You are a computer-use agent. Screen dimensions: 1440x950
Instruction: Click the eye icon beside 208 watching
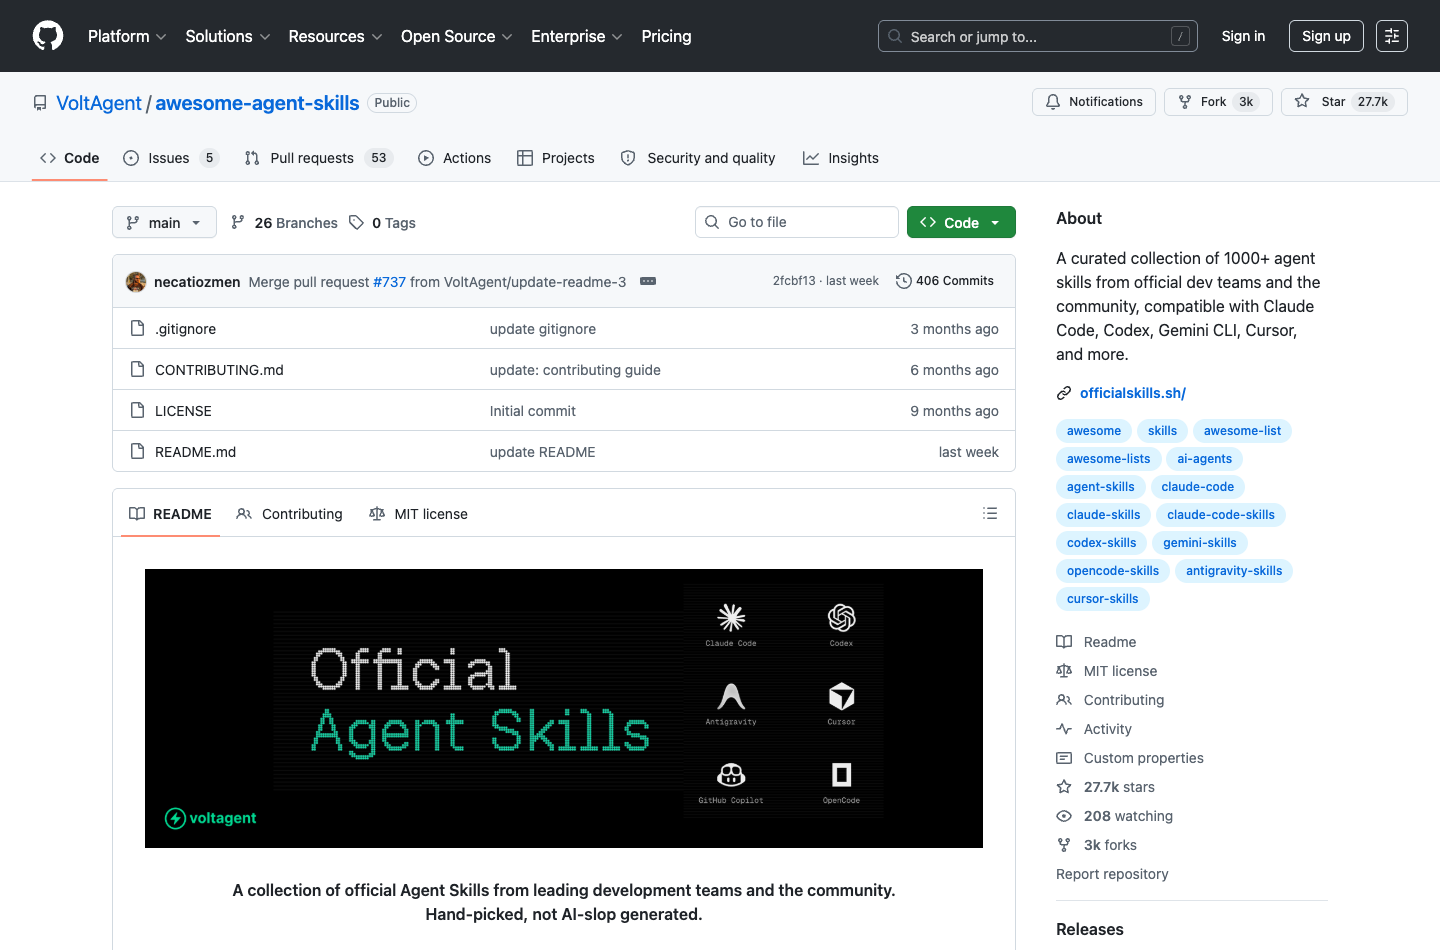click(1064, 816)
